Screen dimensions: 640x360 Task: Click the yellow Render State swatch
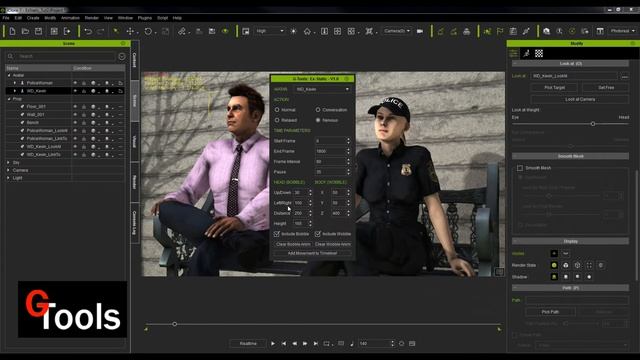(554, 265)
